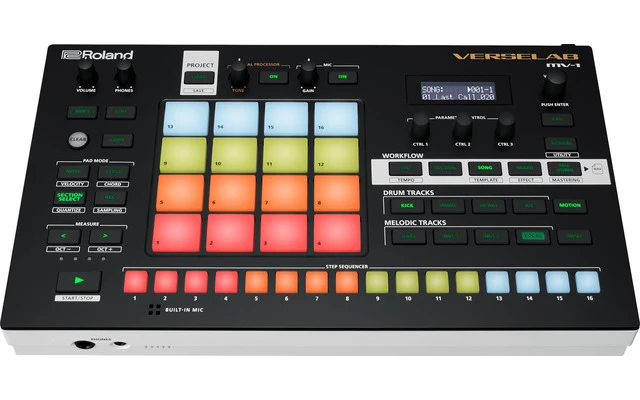The height and width of the screenshot is (400, 640).
Task: Click the Roland logo
Action: point(97,55)
